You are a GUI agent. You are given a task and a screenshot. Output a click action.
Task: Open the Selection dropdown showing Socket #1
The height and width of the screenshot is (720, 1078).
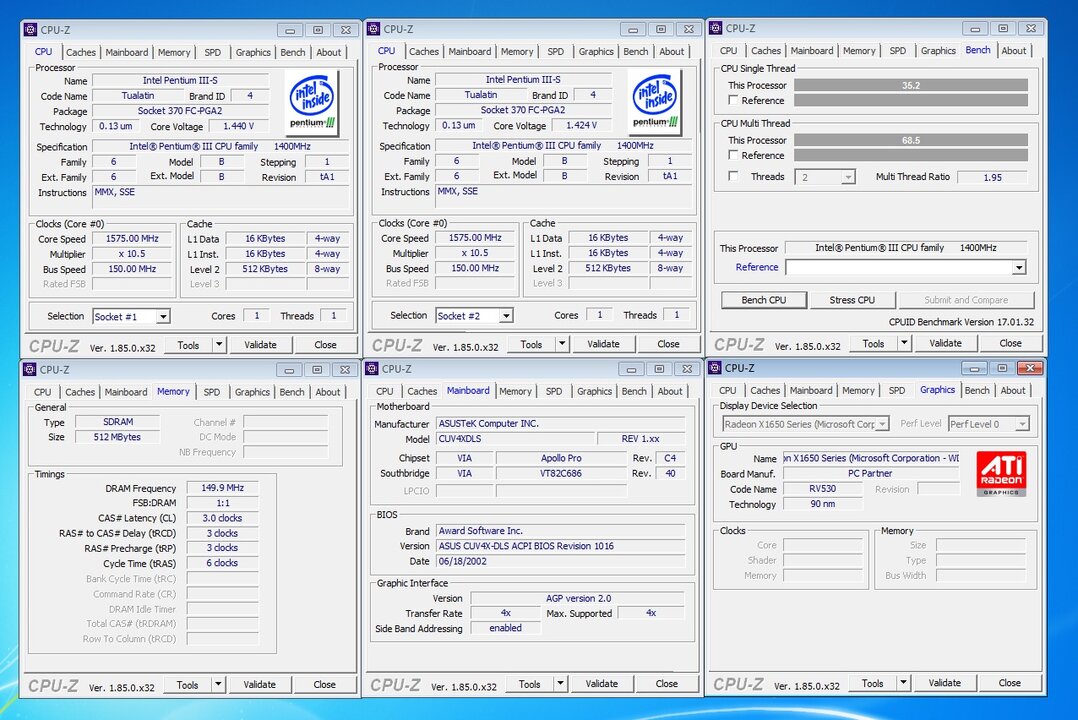[x=163, y=317]
